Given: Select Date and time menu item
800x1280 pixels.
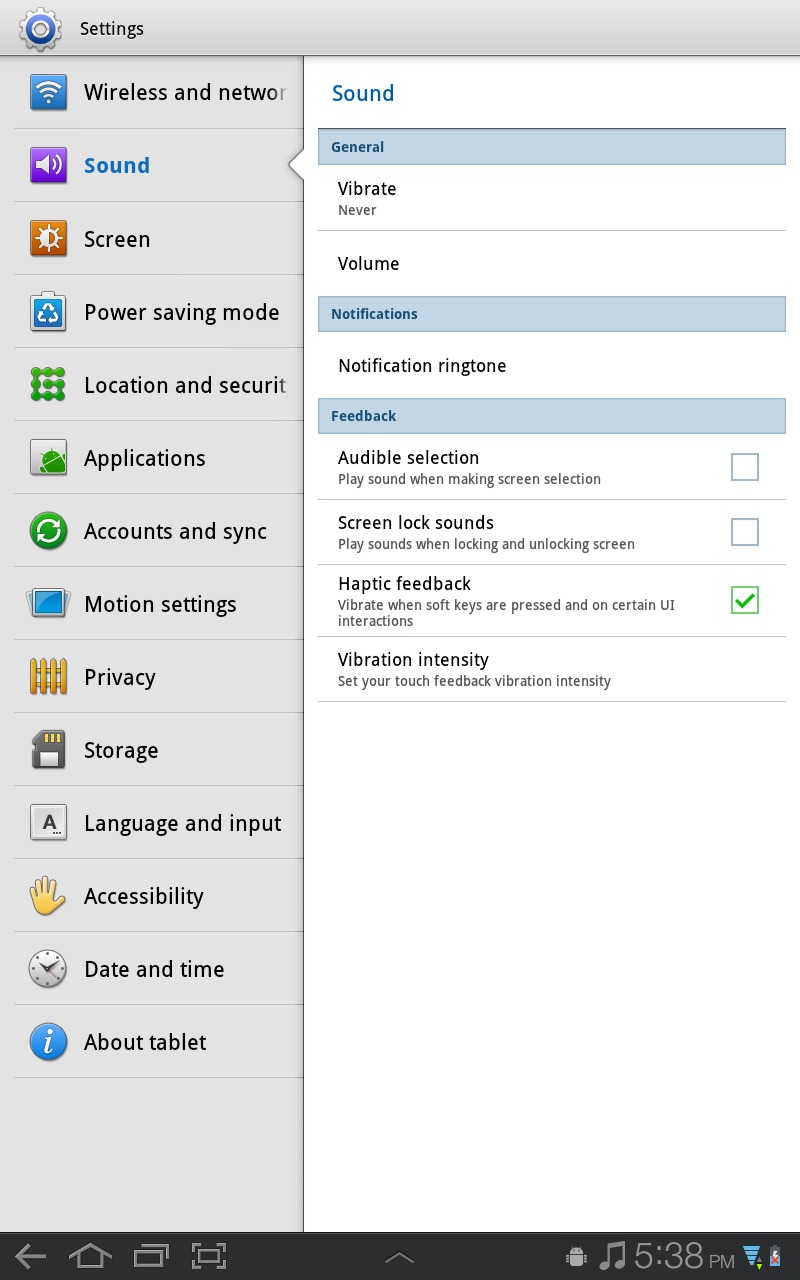Looking at the screenshot, I should 159,969.
